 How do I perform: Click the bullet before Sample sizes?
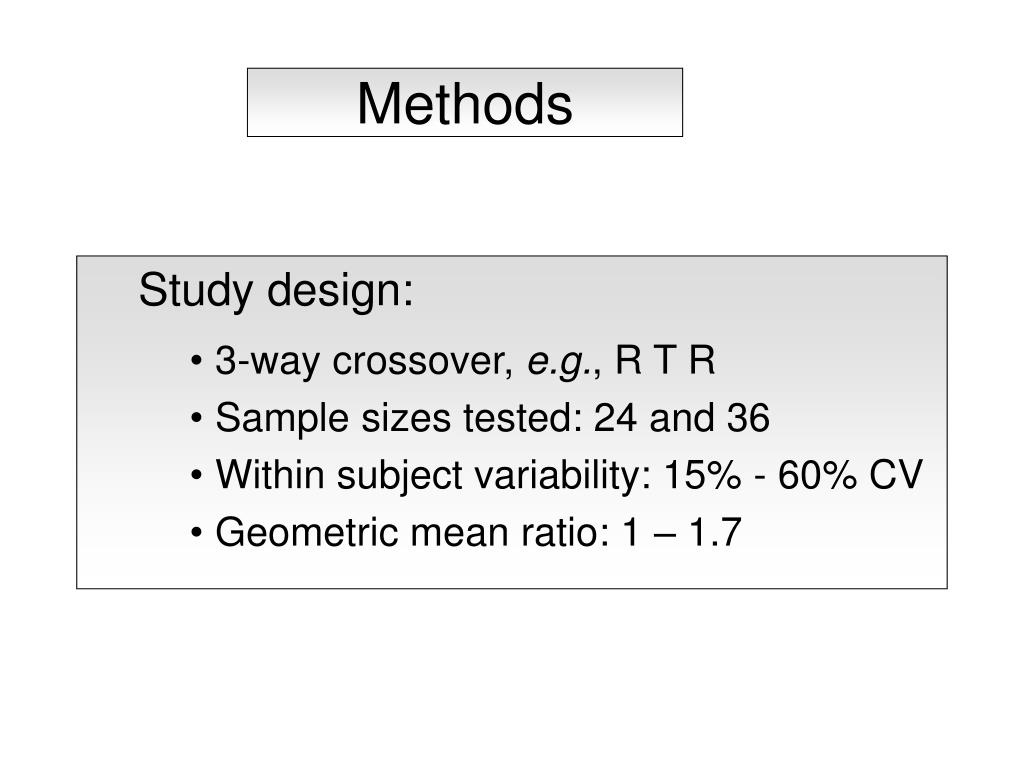tap(197, 419)
